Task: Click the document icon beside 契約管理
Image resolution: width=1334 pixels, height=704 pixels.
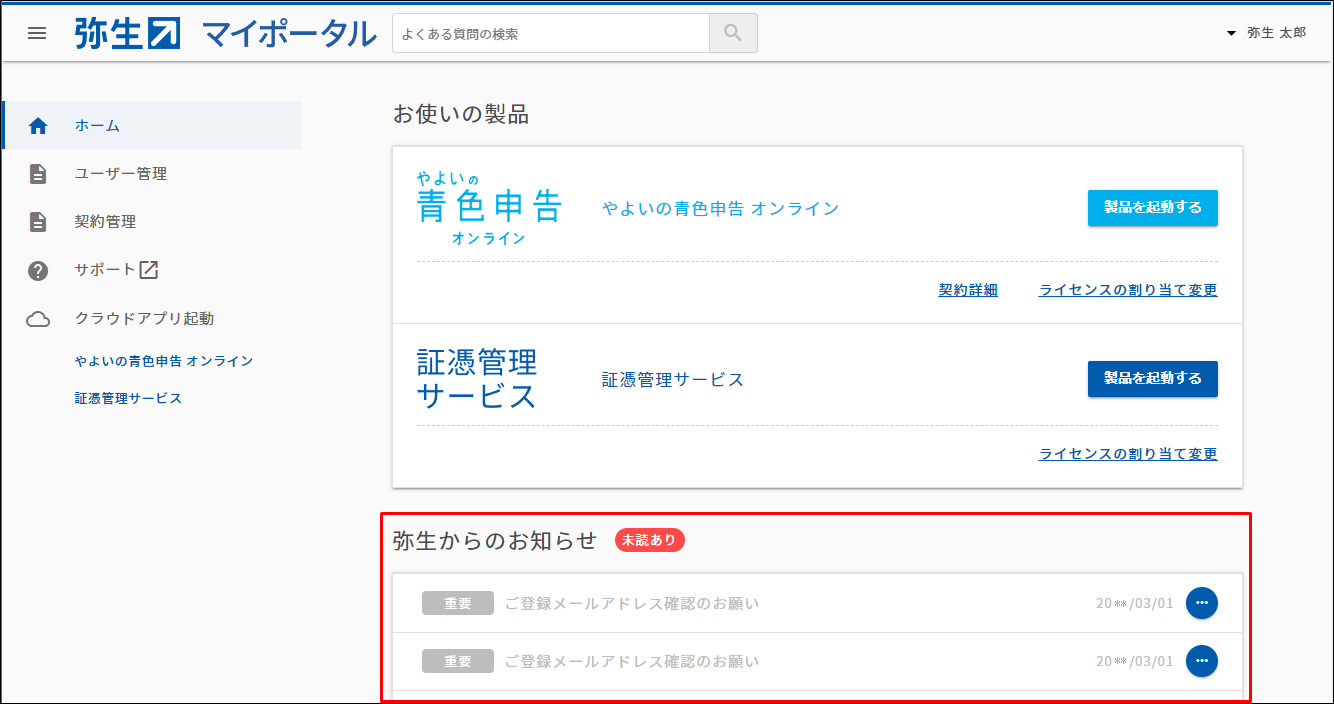Action: pos(38,222)
